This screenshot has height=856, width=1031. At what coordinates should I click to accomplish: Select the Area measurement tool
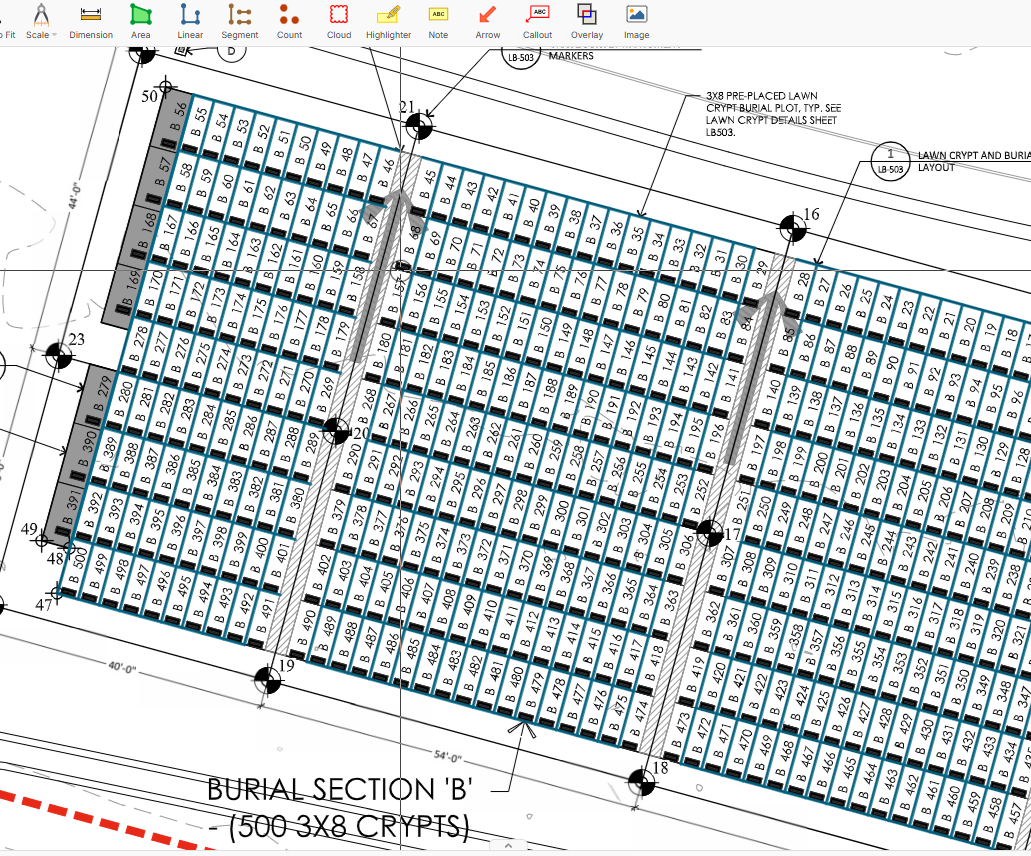point(141,22)
